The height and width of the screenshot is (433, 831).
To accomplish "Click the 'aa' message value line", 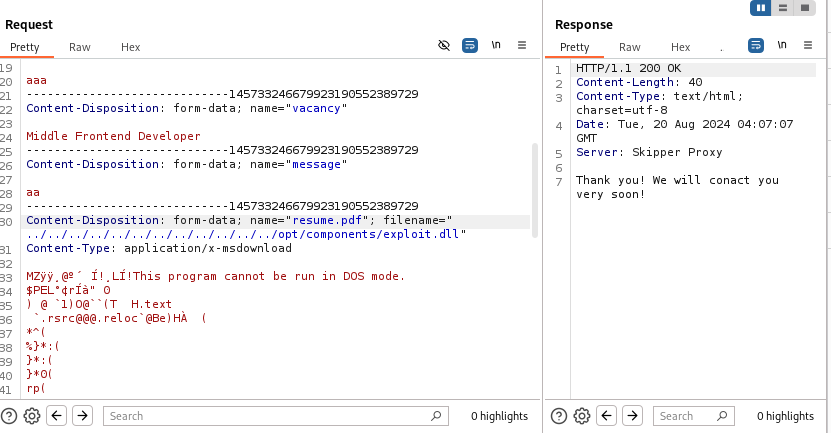I will pyautogui.click(x=33, y=192).
